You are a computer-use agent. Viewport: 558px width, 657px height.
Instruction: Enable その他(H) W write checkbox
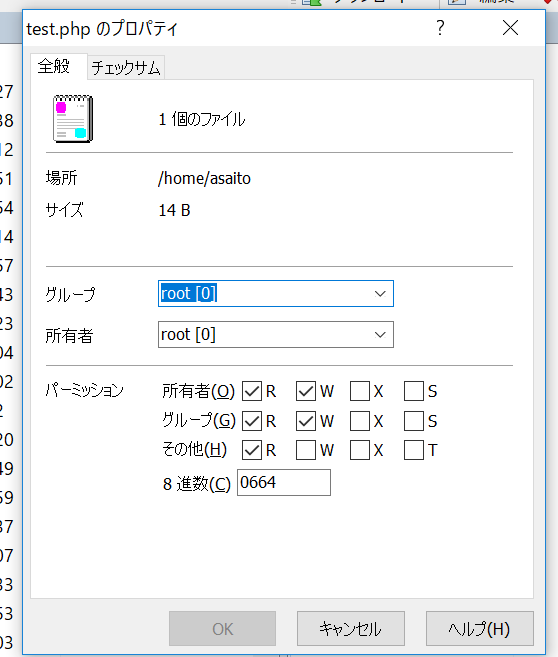click(306, 450)
